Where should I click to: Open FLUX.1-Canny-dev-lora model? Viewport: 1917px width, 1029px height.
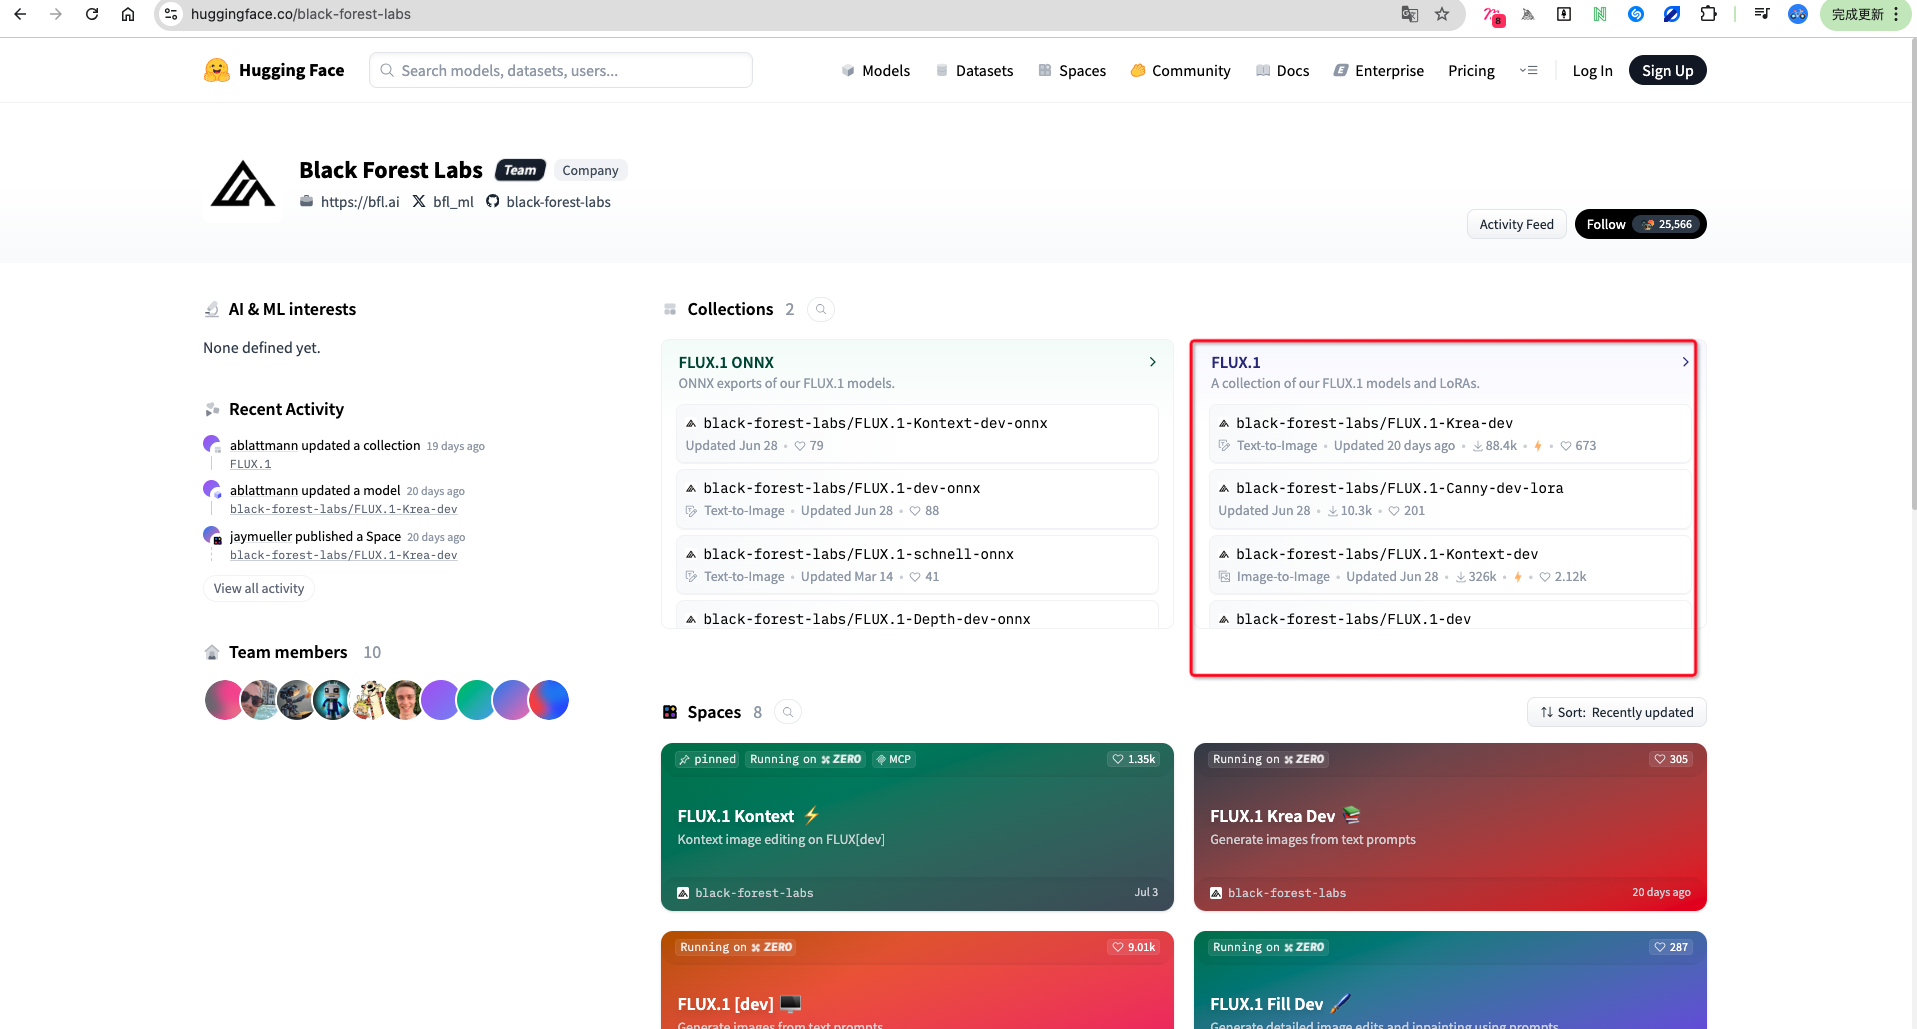(1450, 499)
